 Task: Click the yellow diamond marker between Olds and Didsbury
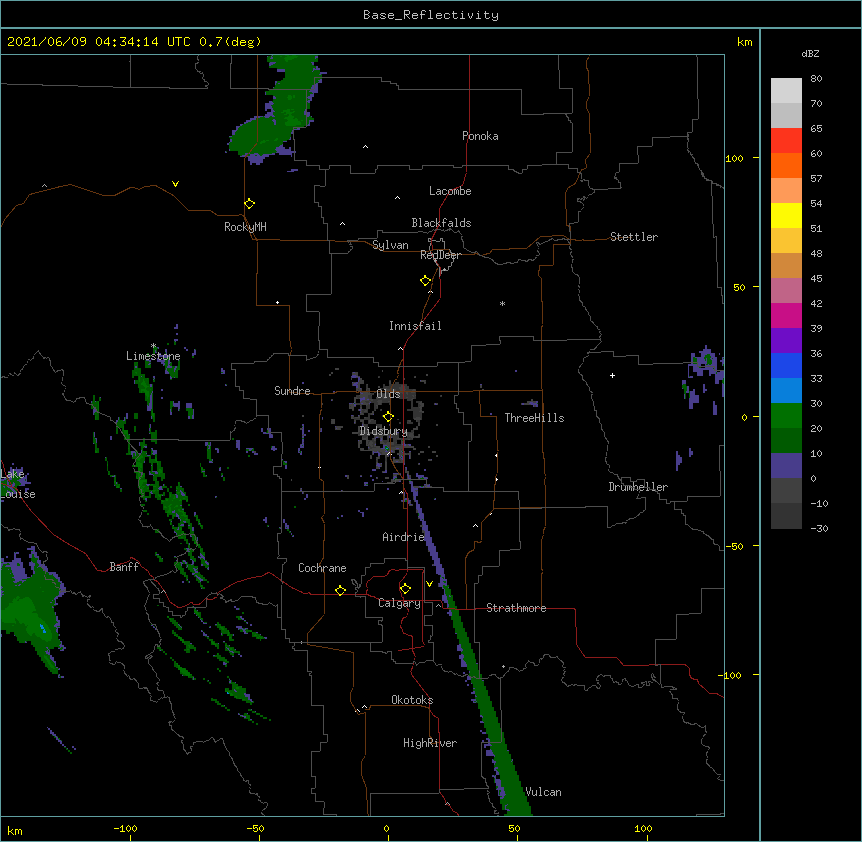click(388, 417)
